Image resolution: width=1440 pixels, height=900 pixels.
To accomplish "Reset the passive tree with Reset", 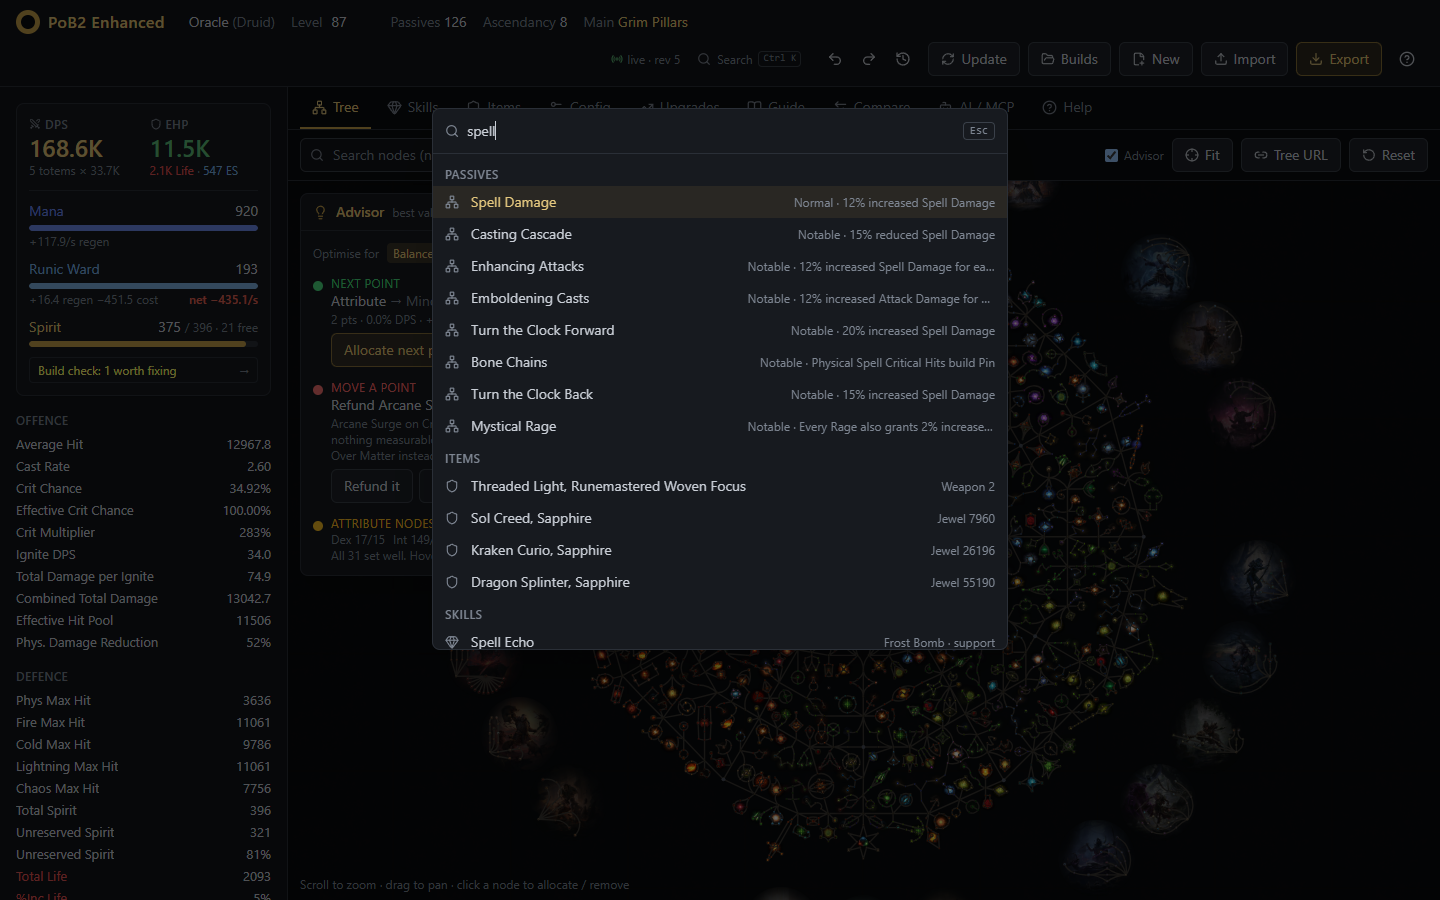I will point(1388,155).
